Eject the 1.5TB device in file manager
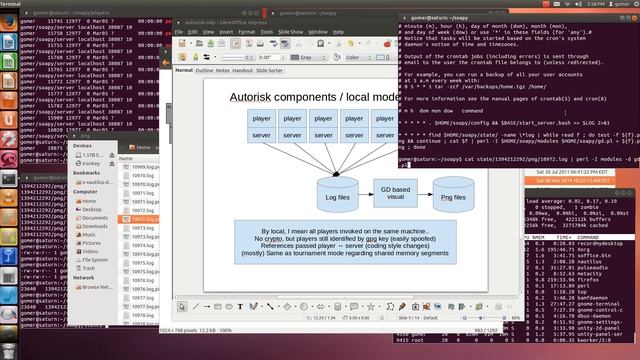The height and width of the screenshot is (360, 640). pyautogui.click(x=112, y=155)
